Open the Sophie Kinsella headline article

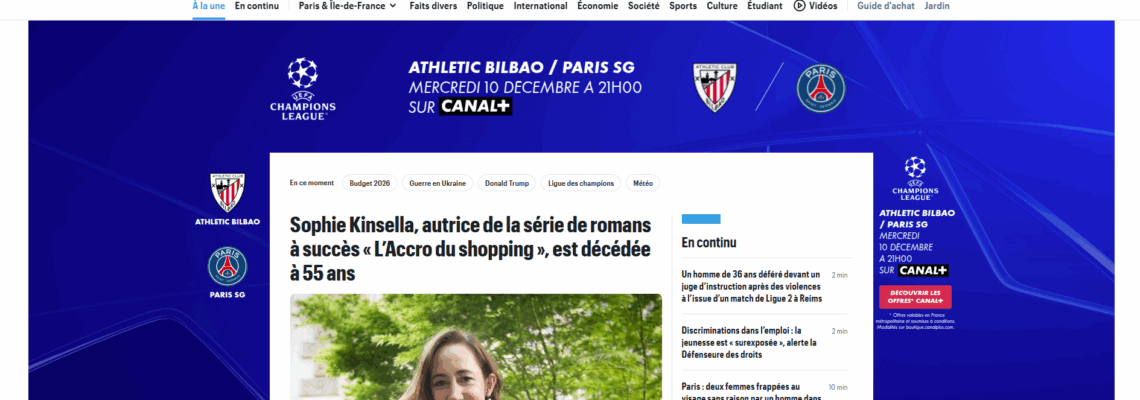point(470,249)
